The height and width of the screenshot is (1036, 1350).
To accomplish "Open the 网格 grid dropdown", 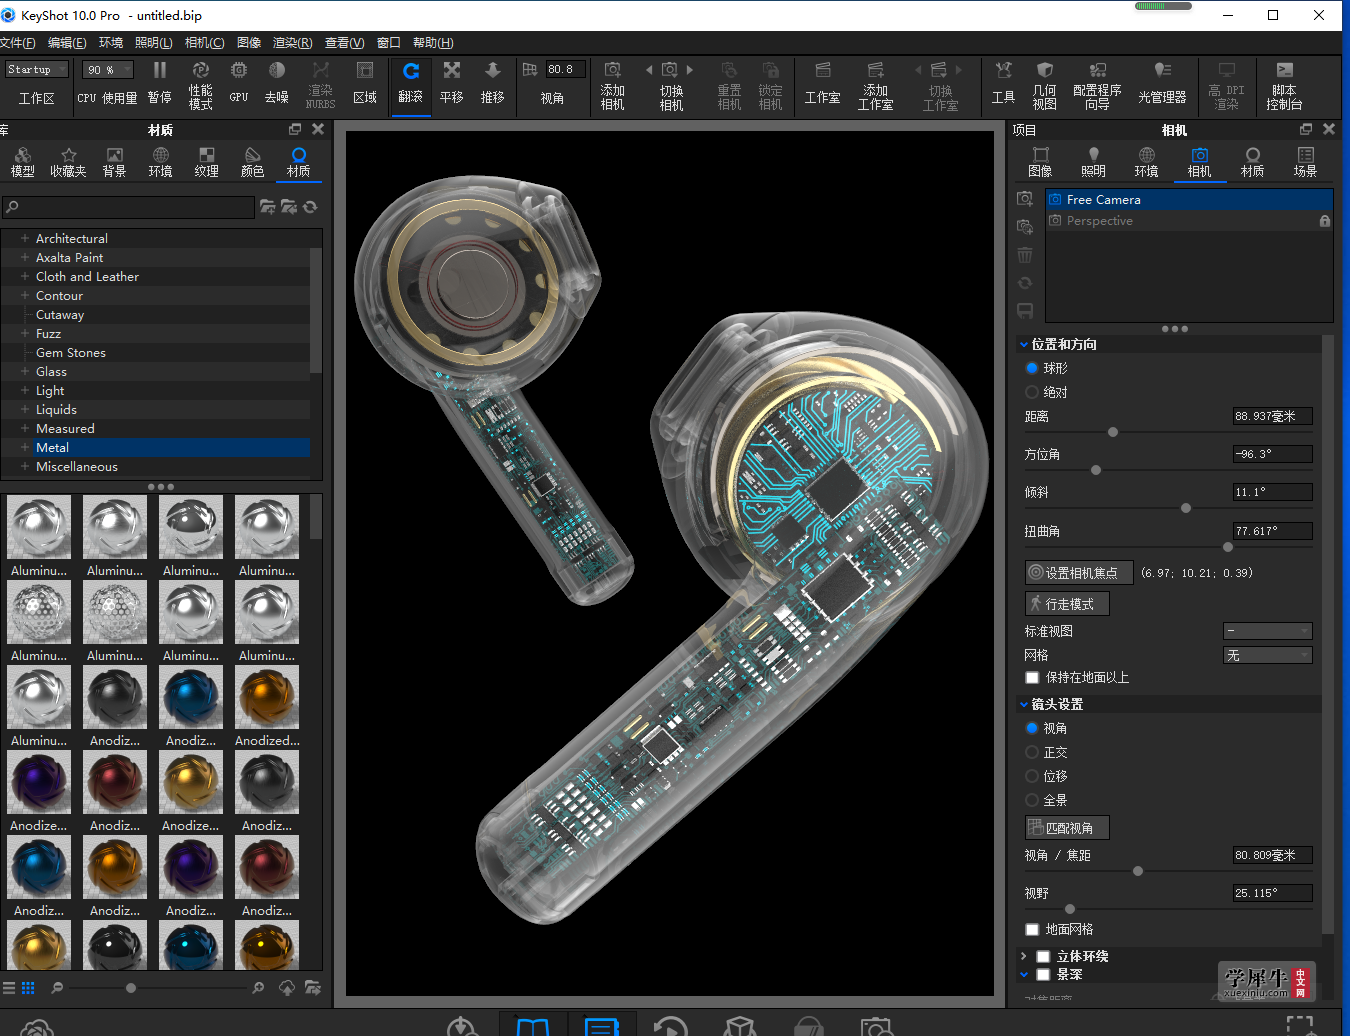I will coord(1267,655).
